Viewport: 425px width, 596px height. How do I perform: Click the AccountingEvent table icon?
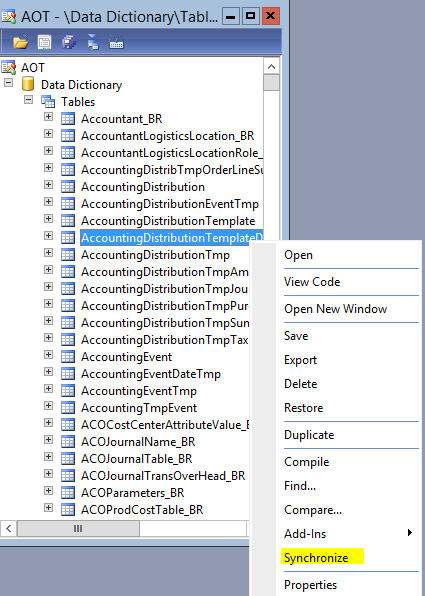(68, 357)
